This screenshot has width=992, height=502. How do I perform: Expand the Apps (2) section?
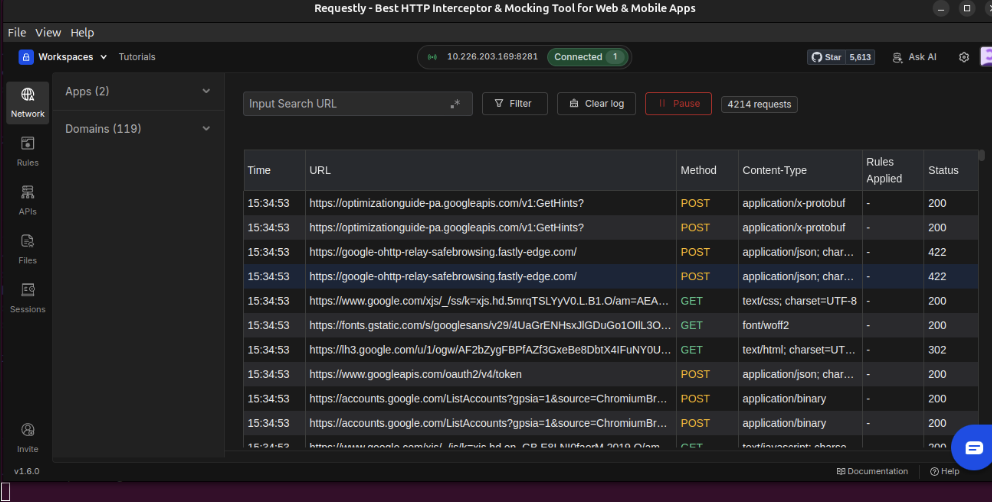point(138,91)
